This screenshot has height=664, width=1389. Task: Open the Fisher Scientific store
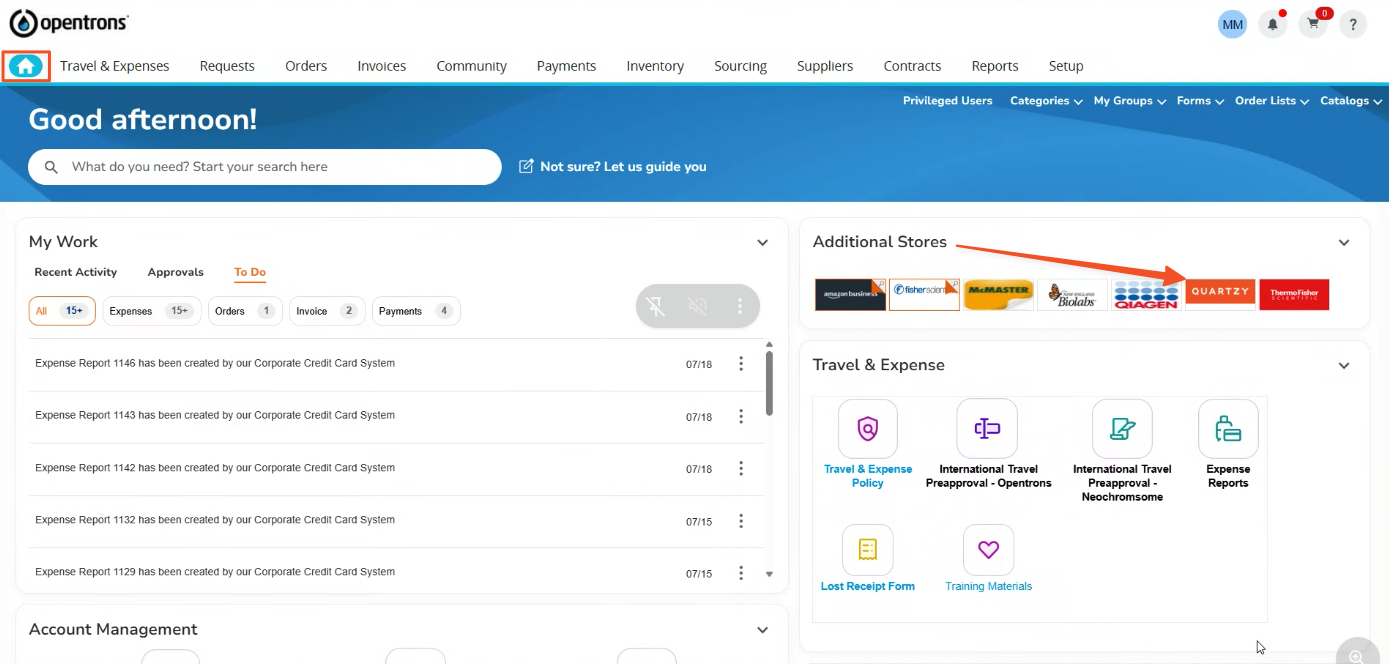pos(924,295)
